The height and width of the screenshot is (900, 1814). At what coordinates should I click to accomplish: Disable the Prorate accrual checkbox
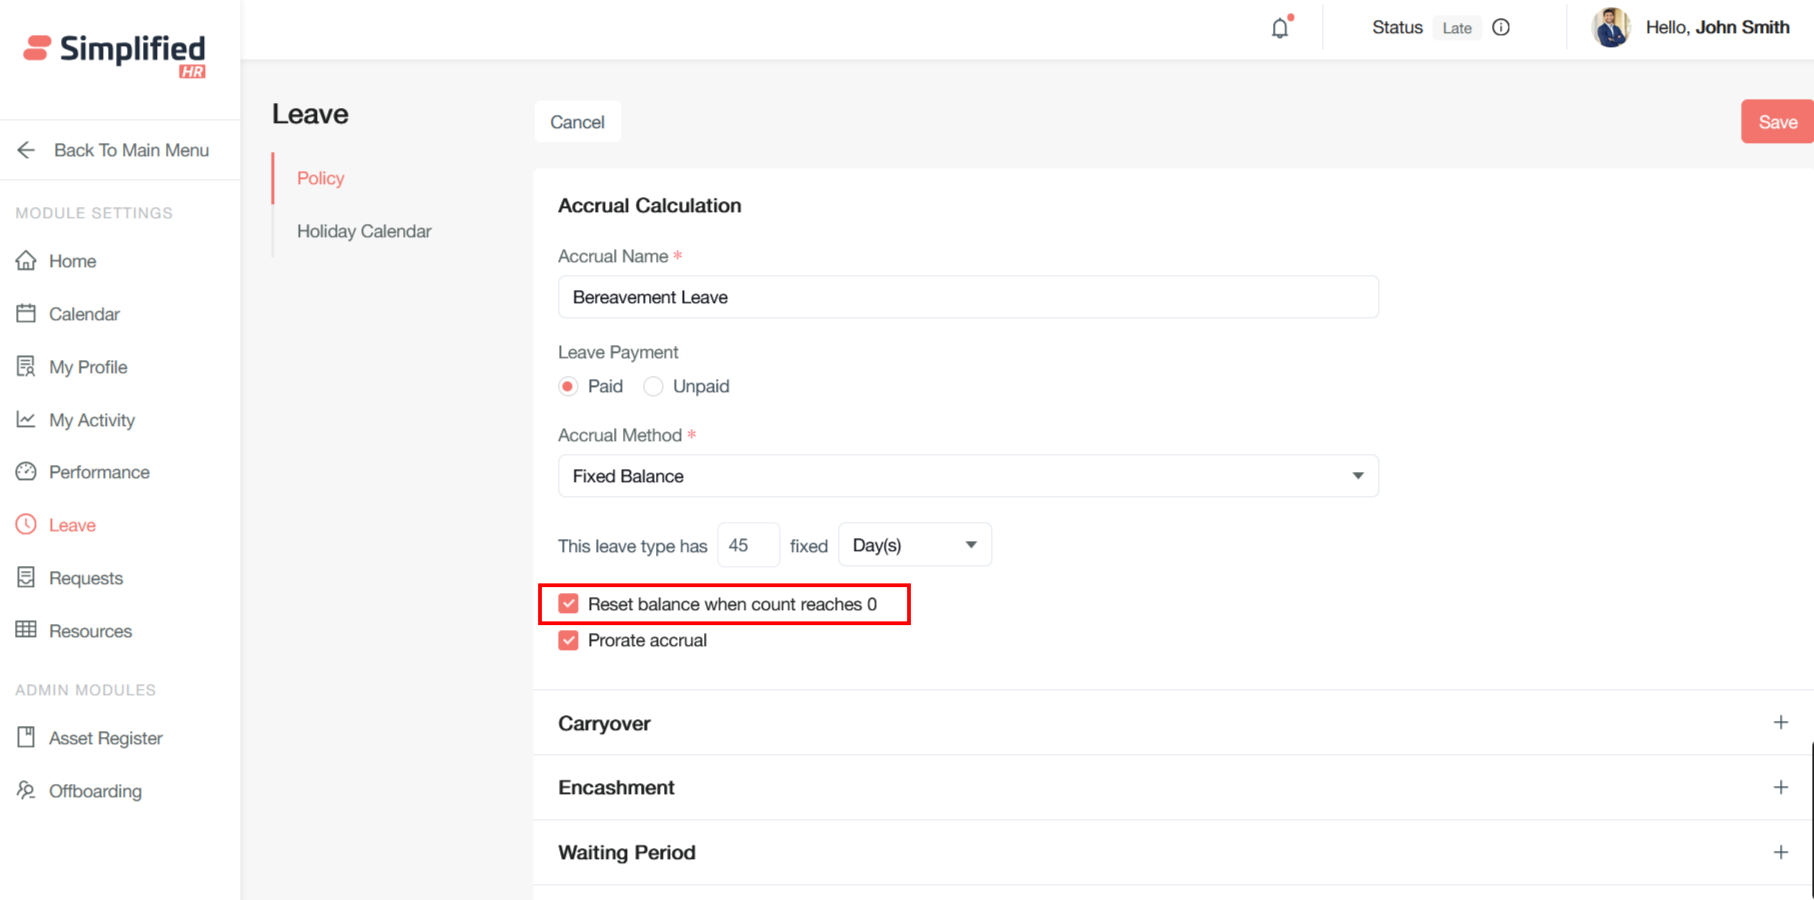[568, 641]
